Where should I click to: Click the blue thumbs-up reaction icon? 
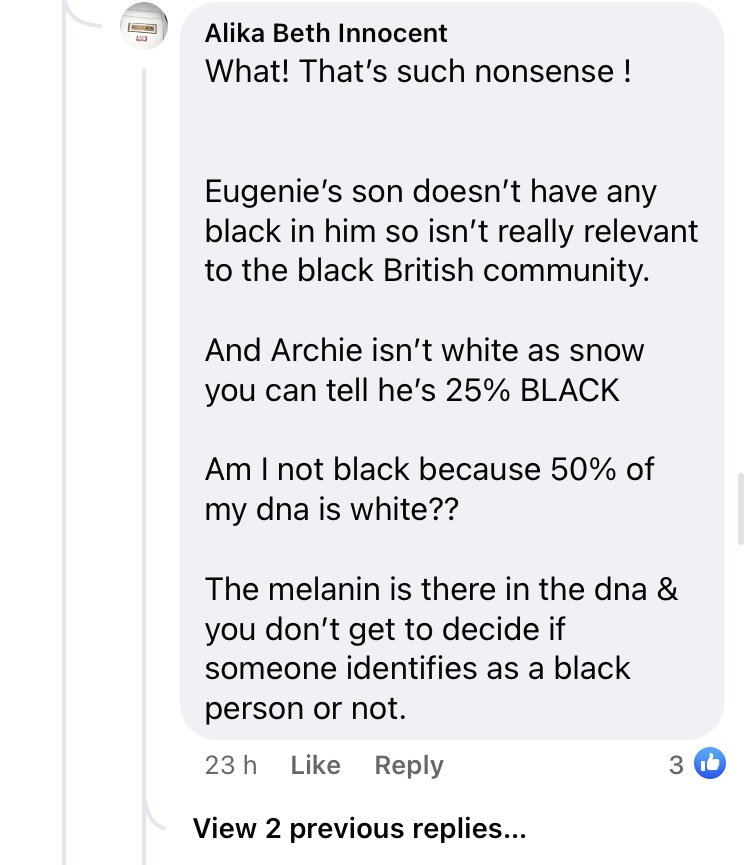coord(710,763)
